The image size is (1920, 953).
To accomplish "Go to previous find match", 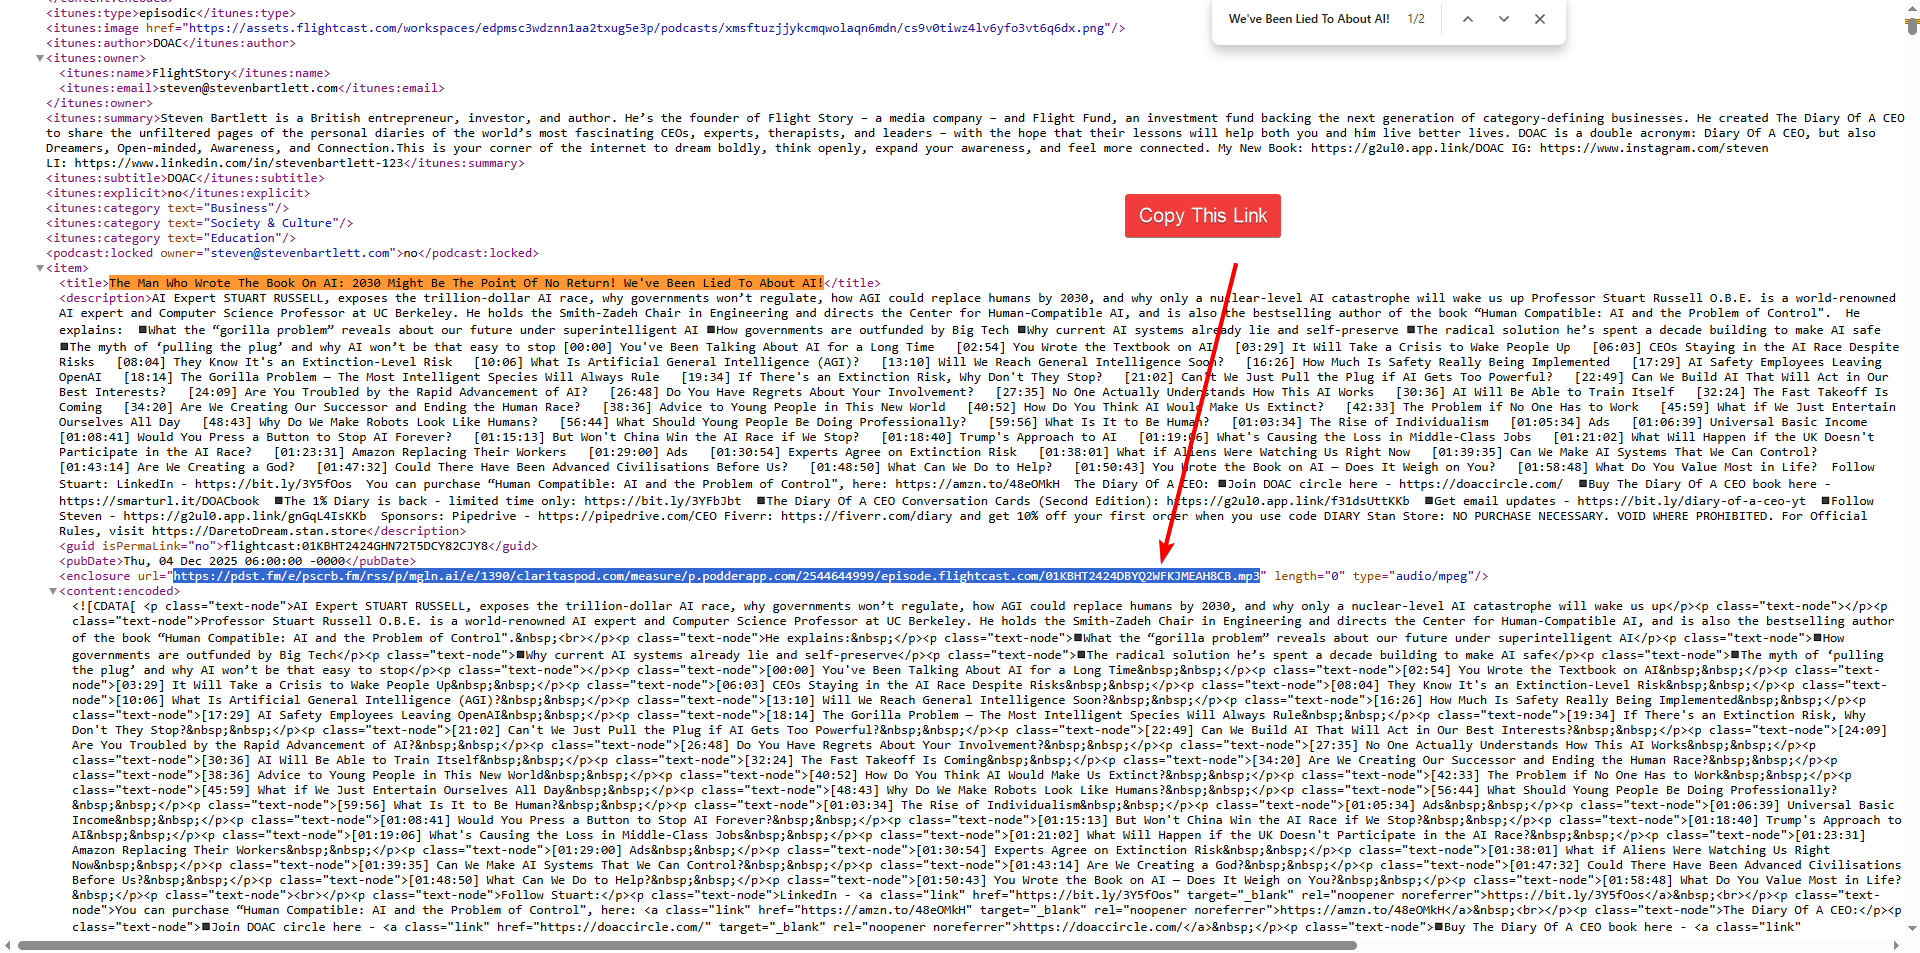I will (x=1467, y=19).
